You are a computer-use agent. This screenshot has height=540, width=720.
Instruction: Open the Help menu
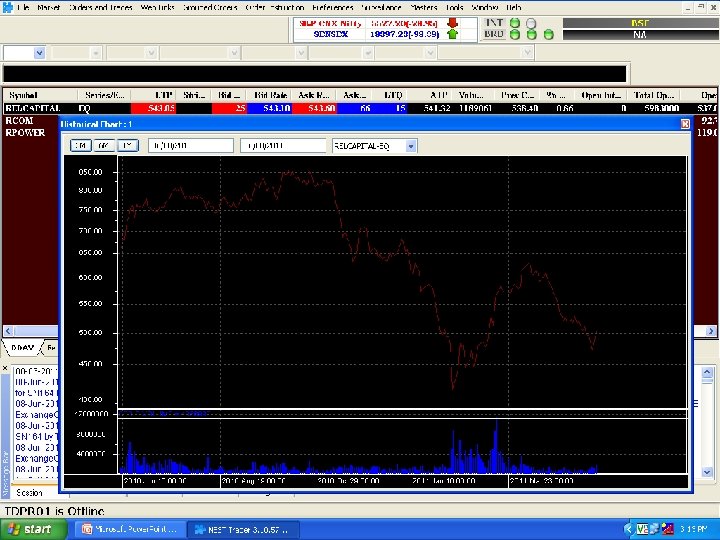513,7
